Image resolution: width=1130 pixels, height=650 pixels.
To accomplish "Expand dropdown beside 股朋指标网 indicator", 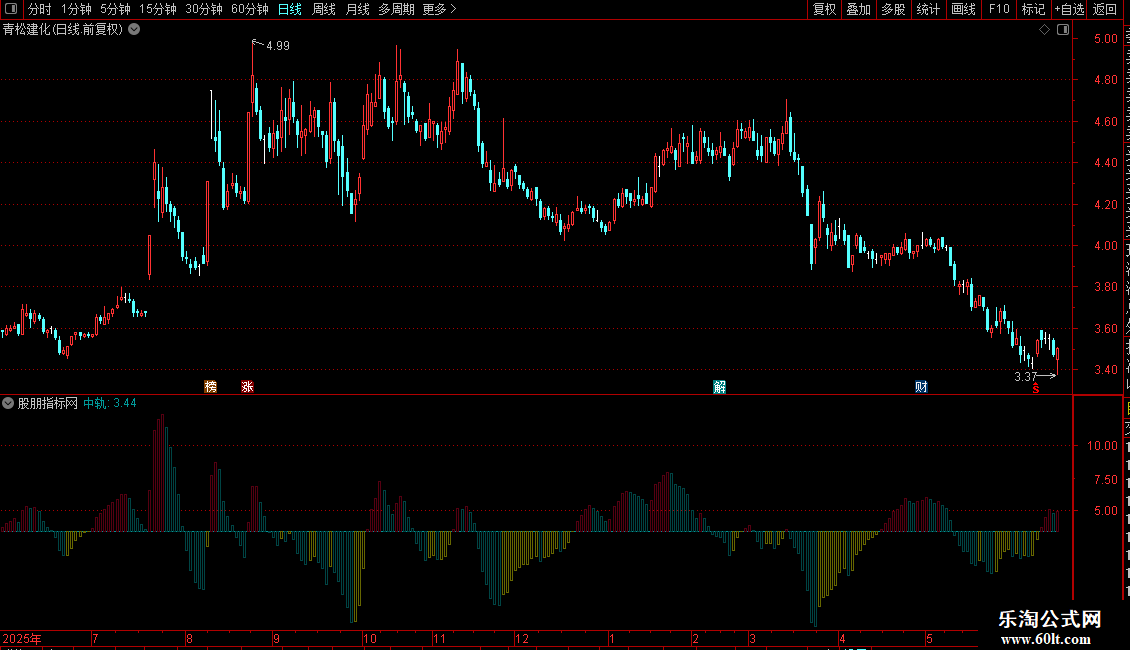I will pyautogui.click(x=8, y=404).
